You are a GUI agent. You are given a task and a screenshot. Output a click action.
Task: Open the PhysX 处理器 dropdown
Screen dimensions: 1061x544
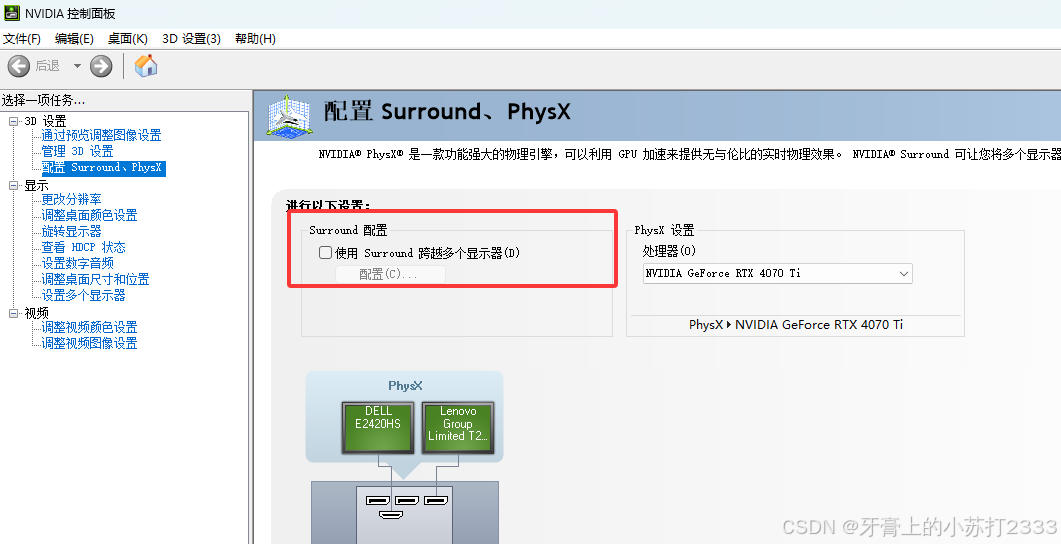pyautogui.click(x=777, y=273)
